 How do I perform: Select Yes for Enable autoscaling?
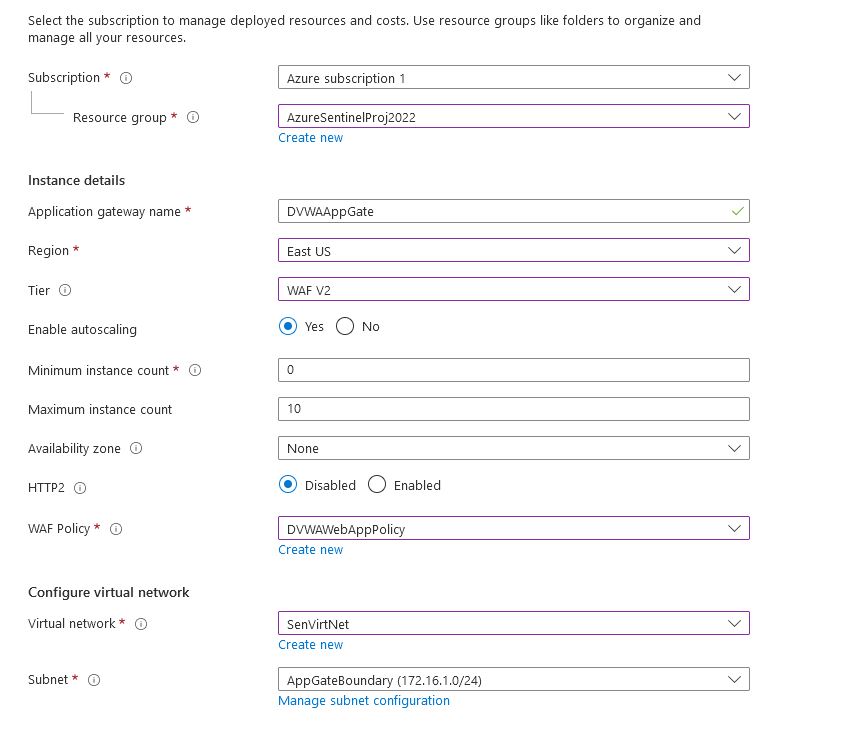pyautogui.click(x=289, y=326)
